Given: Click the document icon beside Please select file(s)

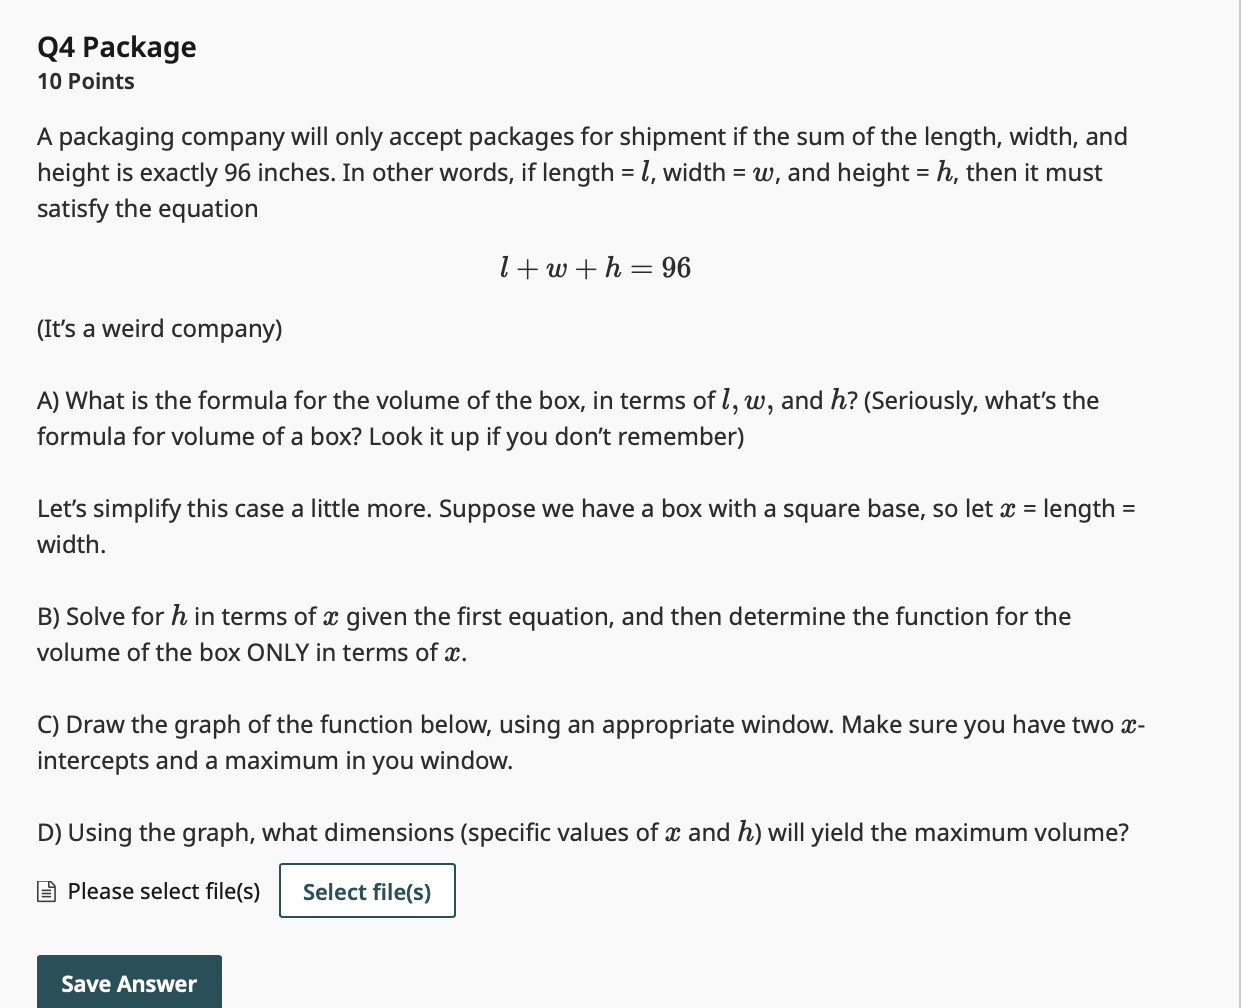Looking at the screenshot, I should point(46,890).
